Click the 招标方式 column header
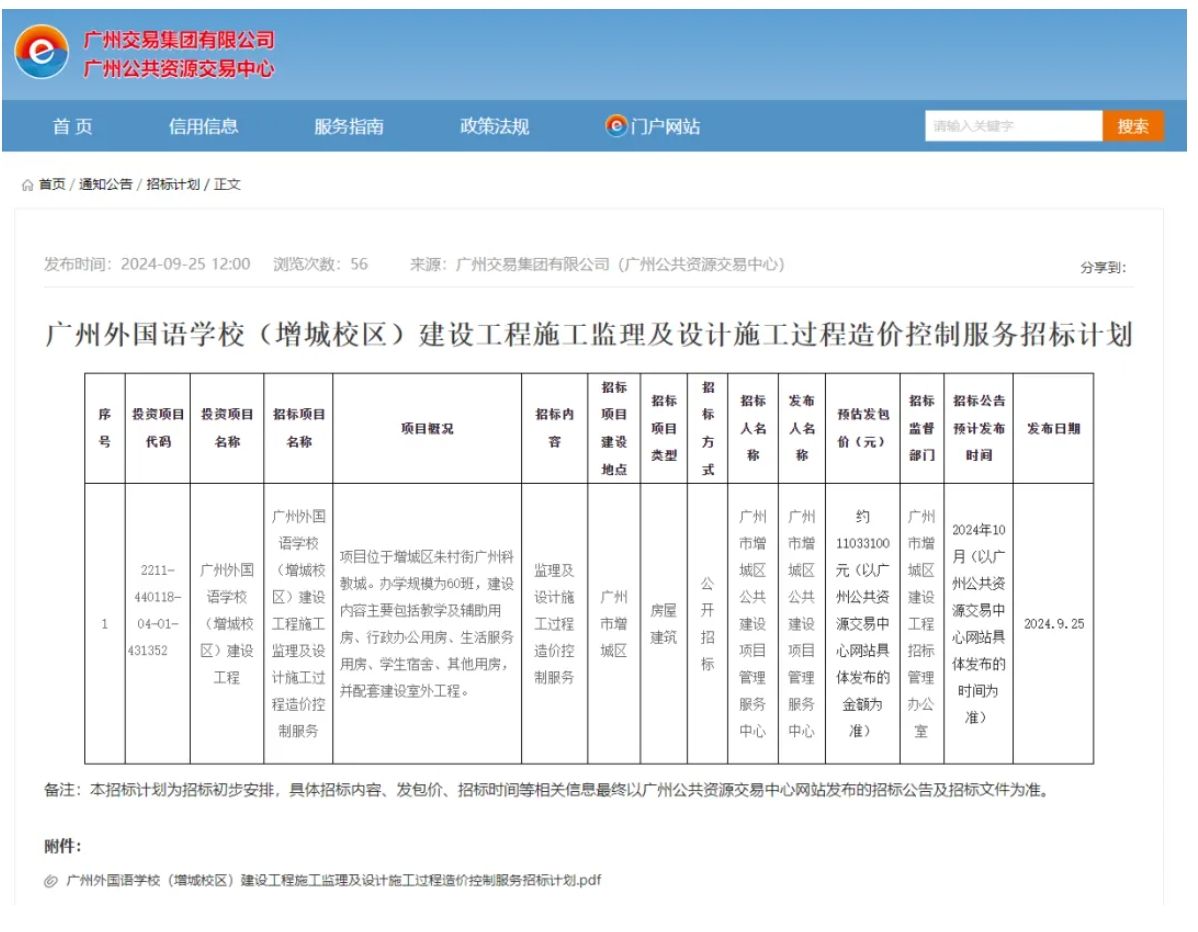1198x932 pixels. 708,428
